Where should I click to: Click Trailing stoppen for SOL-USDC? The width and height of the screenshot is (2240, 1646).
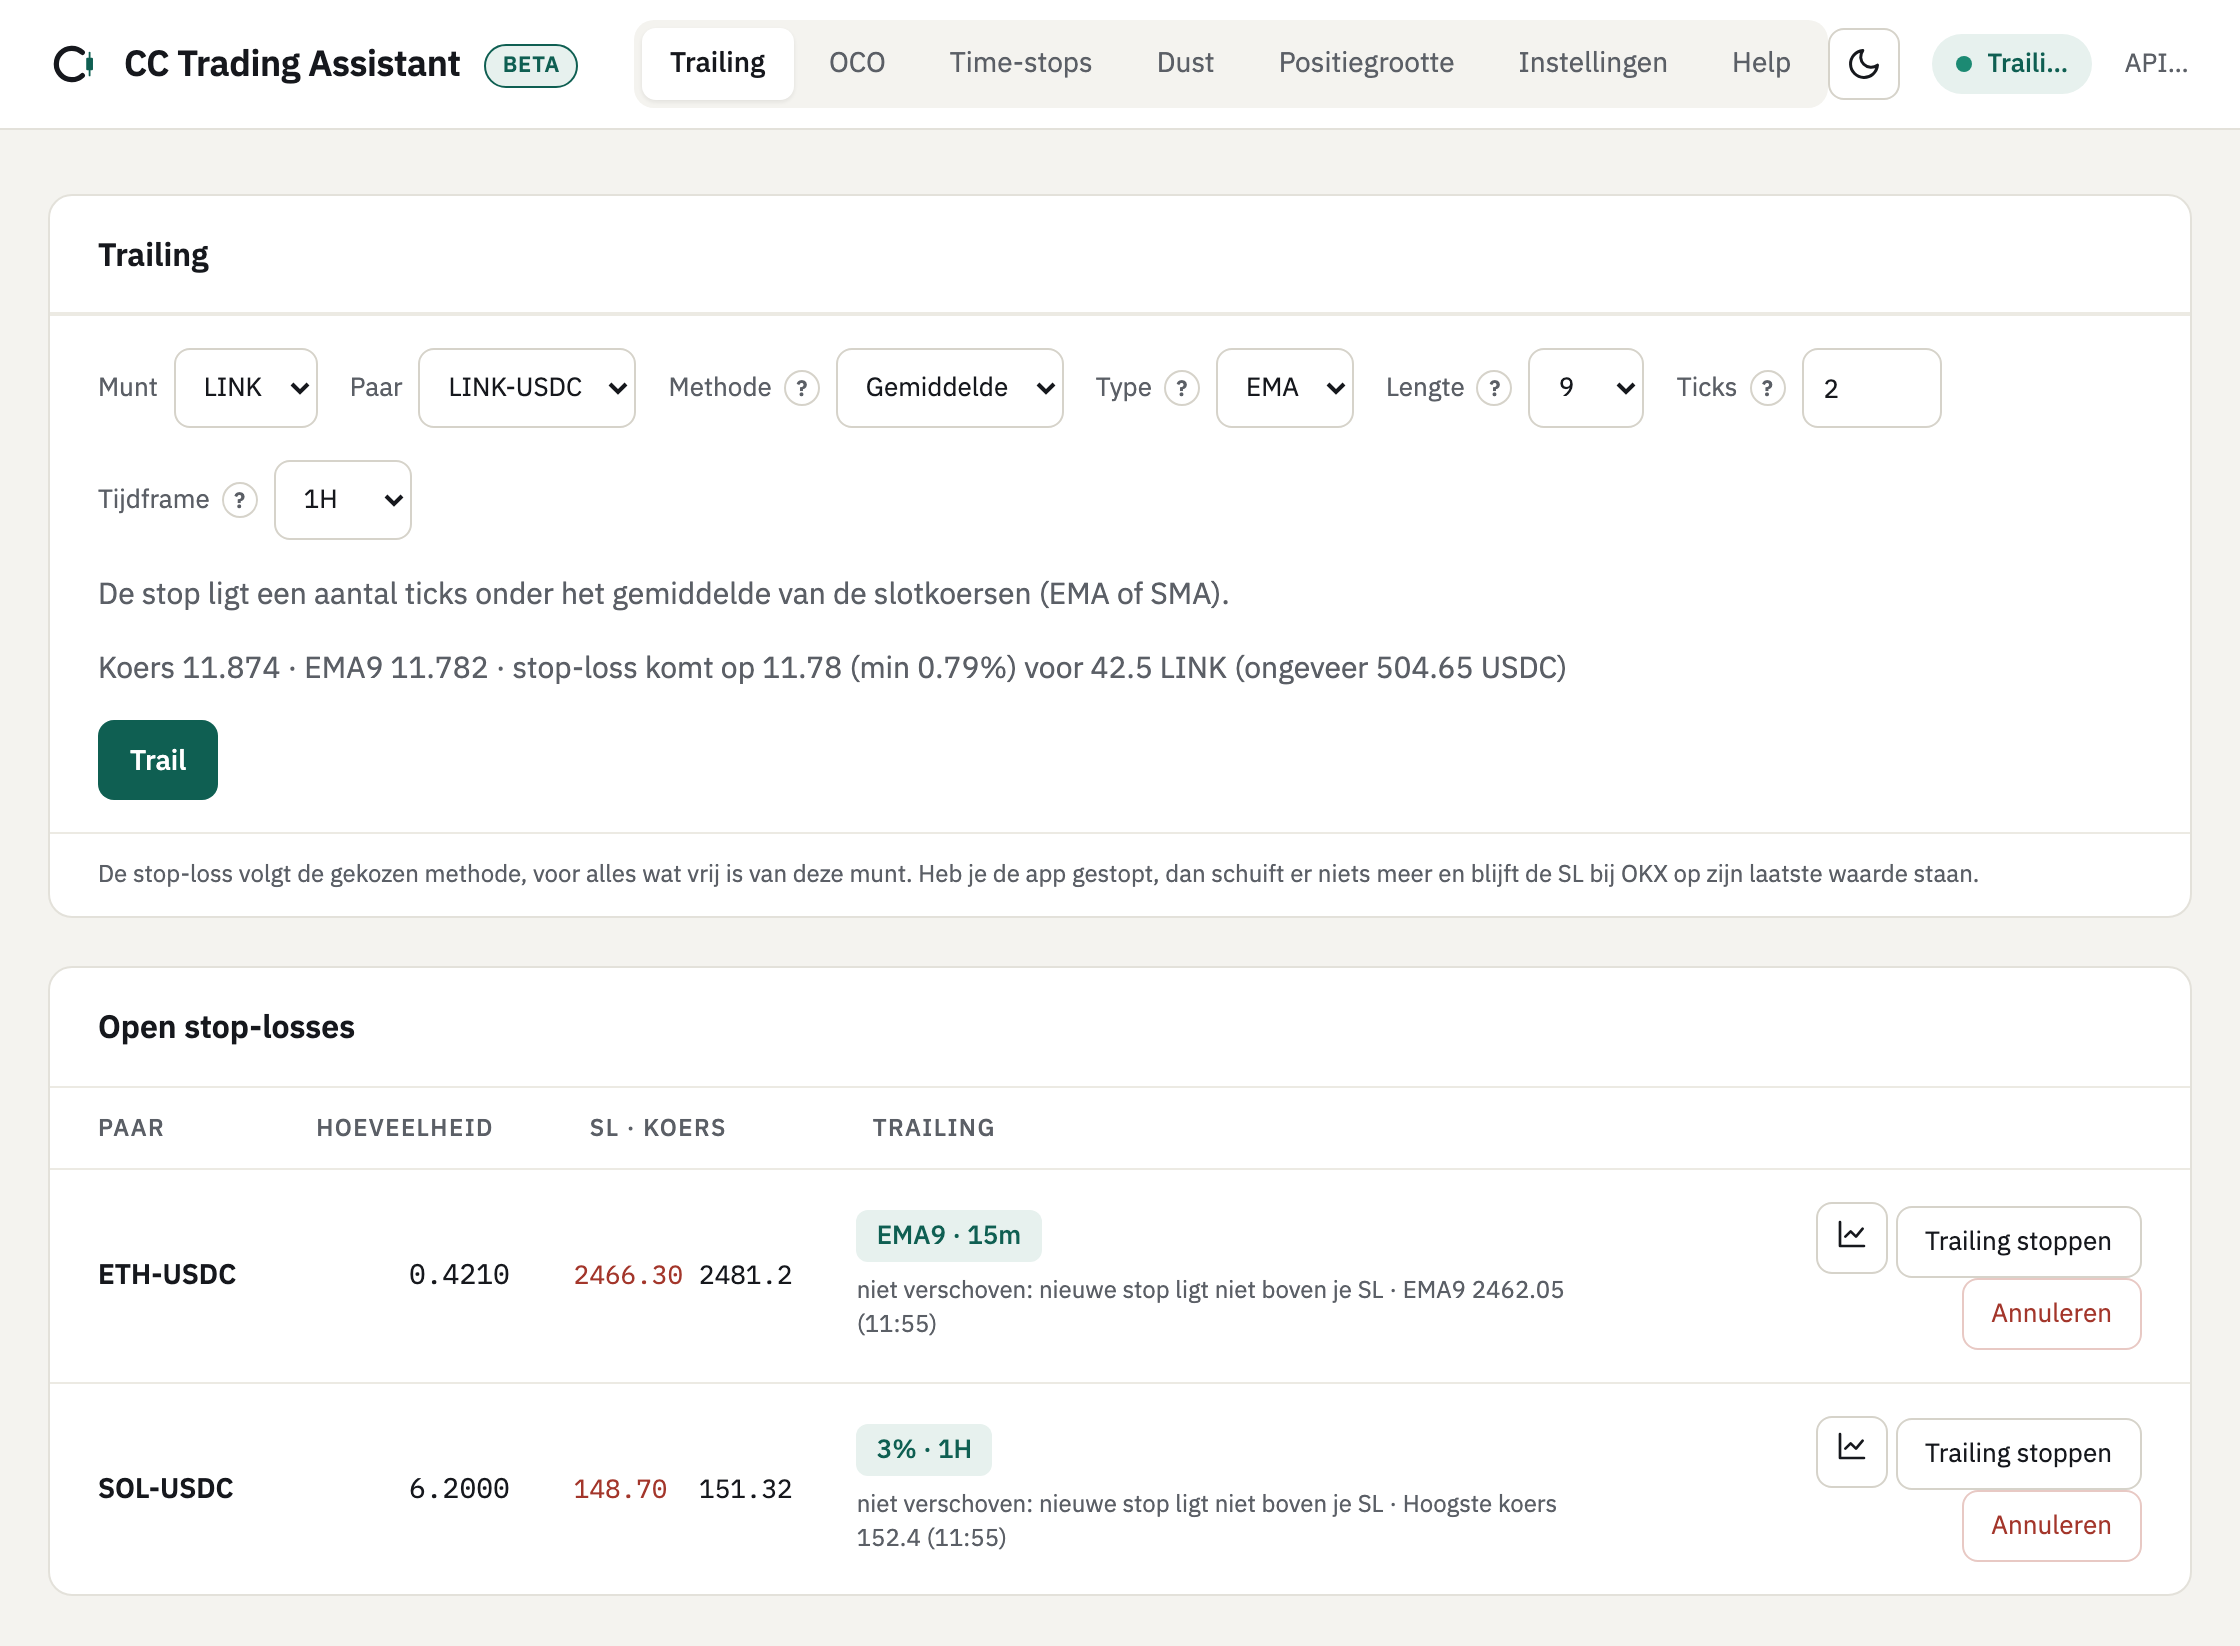(x=2018, y=1453)
